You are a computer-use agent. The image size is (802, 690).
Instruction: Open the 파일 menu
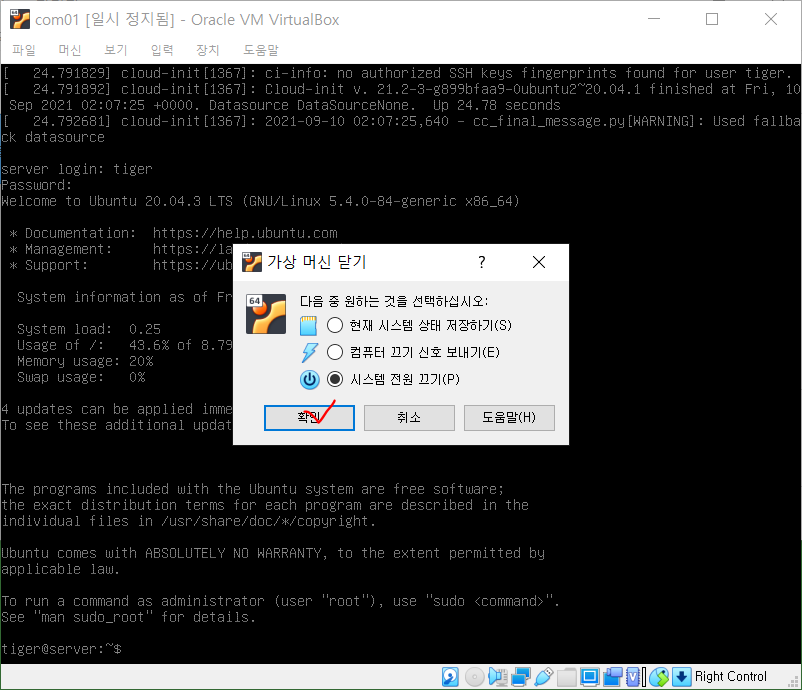(24, 50)
